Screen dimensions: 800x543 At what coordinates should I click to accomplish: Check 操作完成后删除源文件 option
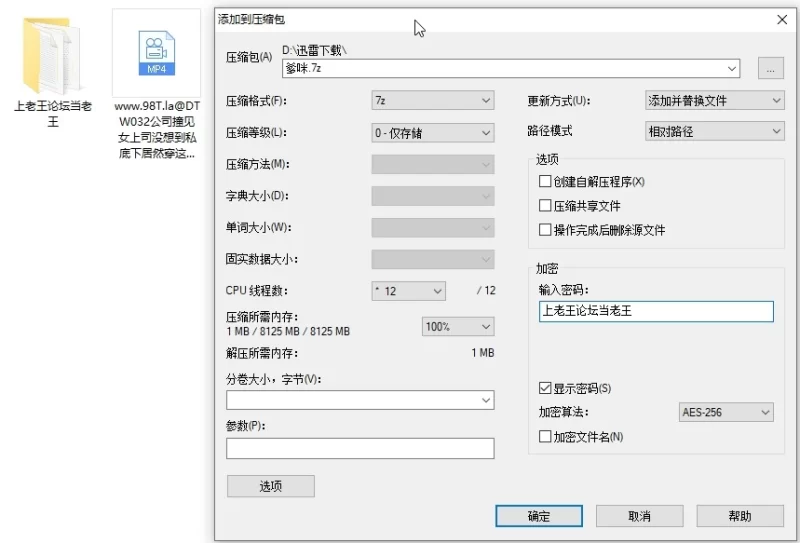(545, 230)
